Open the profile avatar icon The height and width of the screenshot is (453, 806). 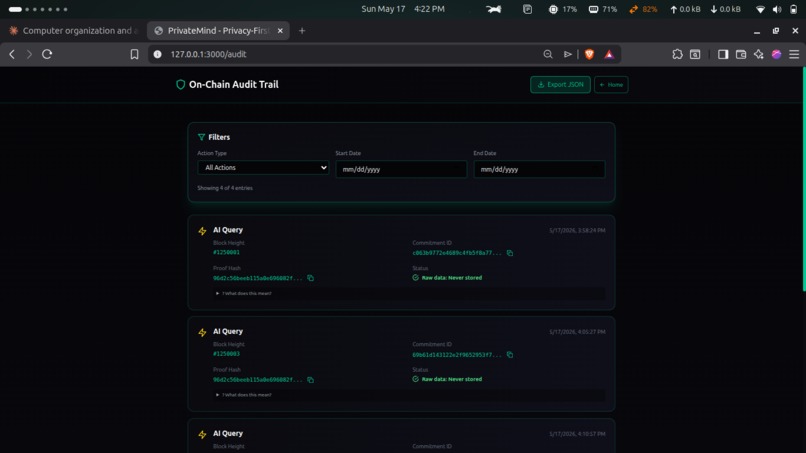tap(776, 54)
